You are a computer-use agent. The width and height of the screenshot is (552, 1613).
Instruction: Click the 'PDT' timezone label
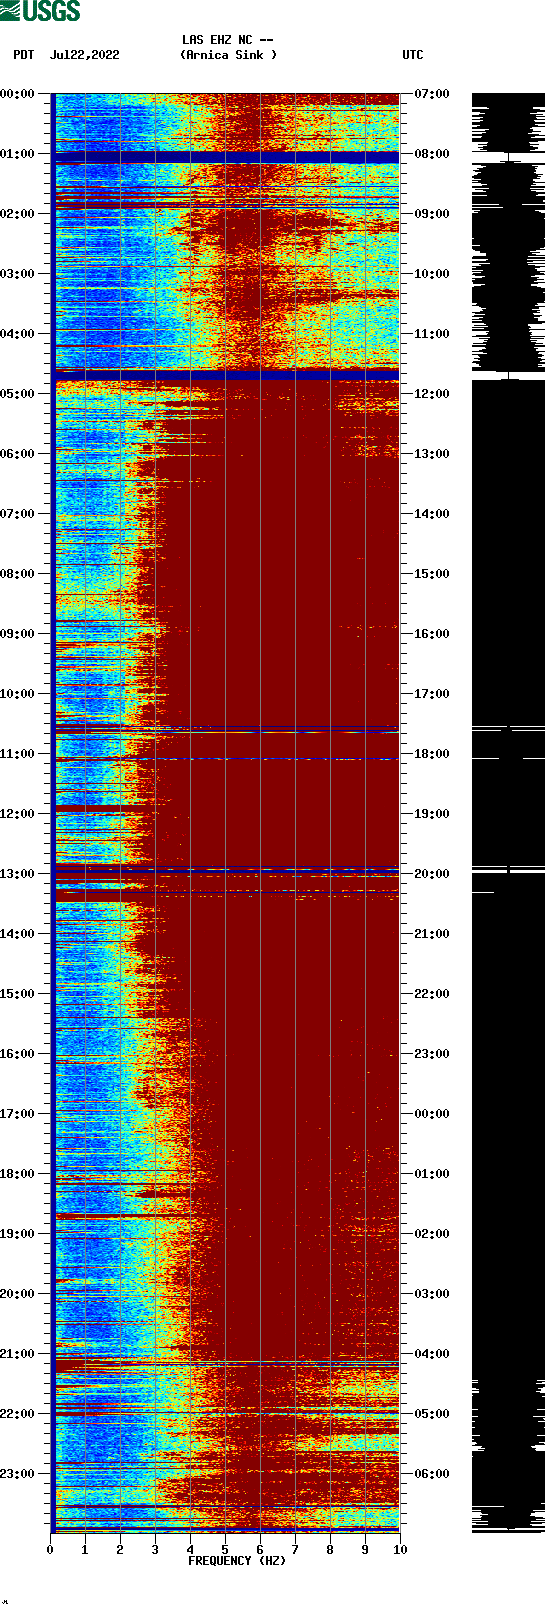(x=24, y=55)
